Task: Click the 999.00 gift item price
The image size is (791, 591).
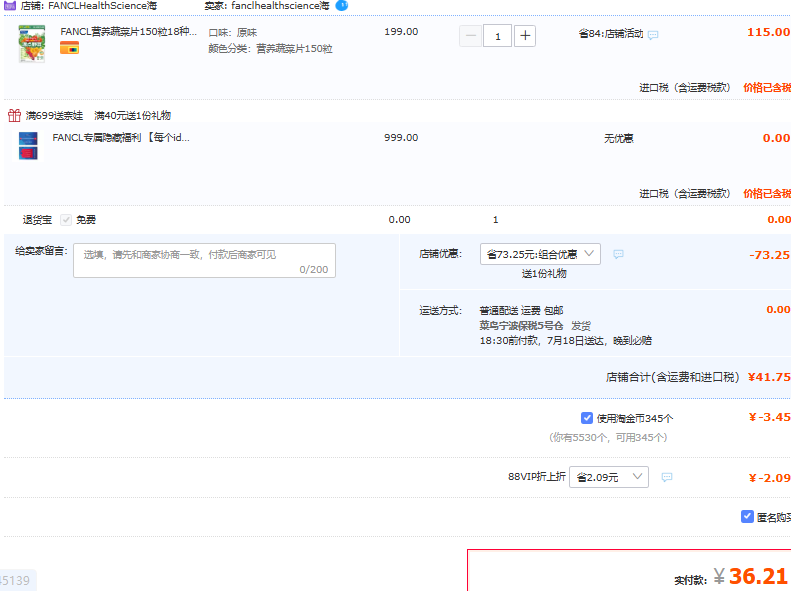Action: (401, 138)
